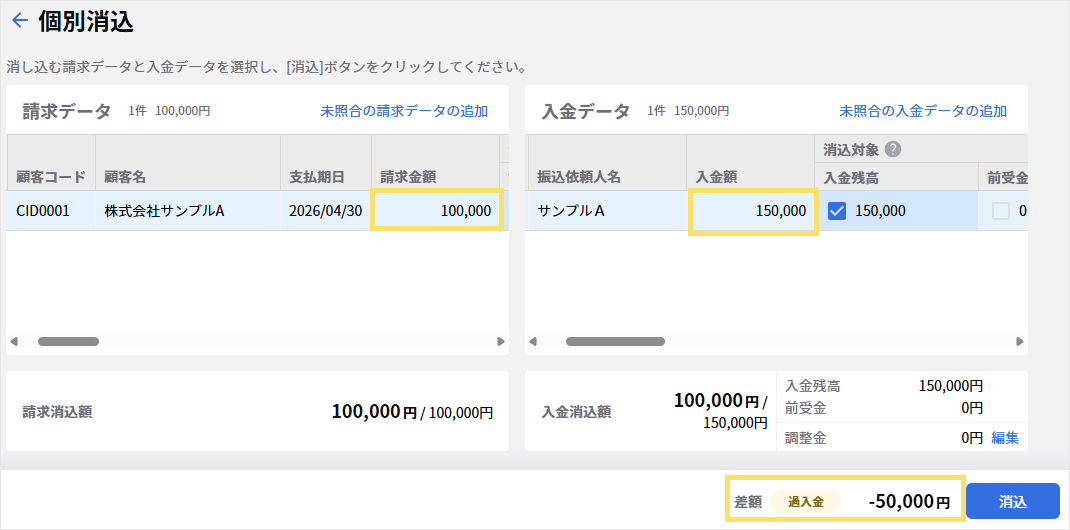Select the サンプルA payment row
The width and height of the screenshot is (1070, 530).
point(776,211)
